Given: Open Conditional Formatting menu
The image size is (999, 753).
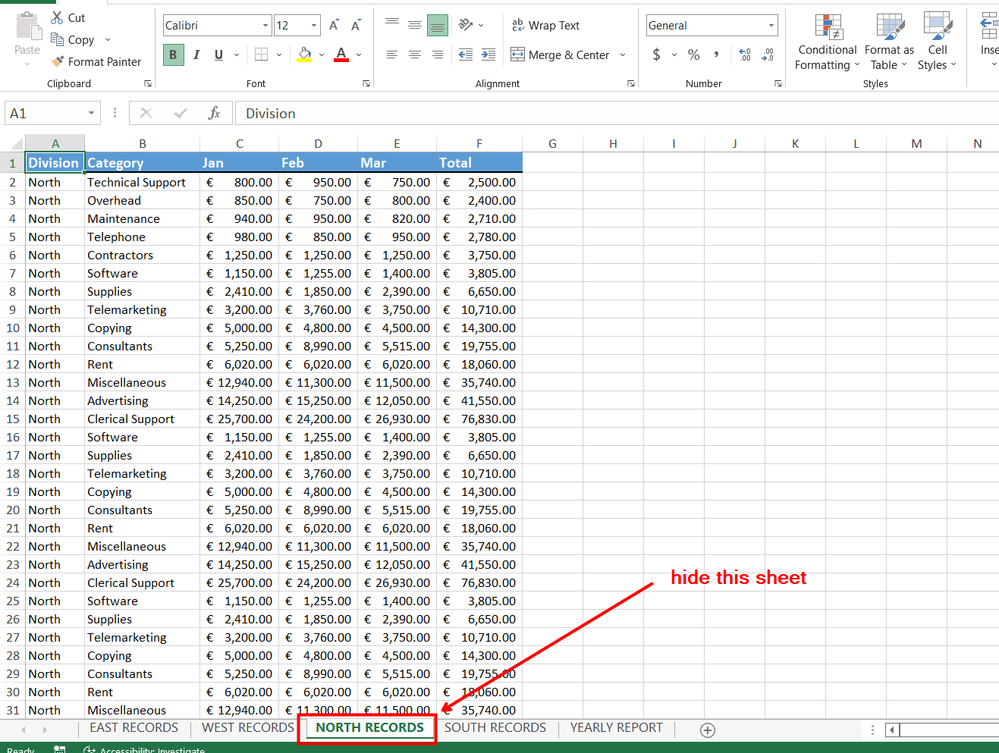Looking at the screenshot, I should click(x=827, y=42).
